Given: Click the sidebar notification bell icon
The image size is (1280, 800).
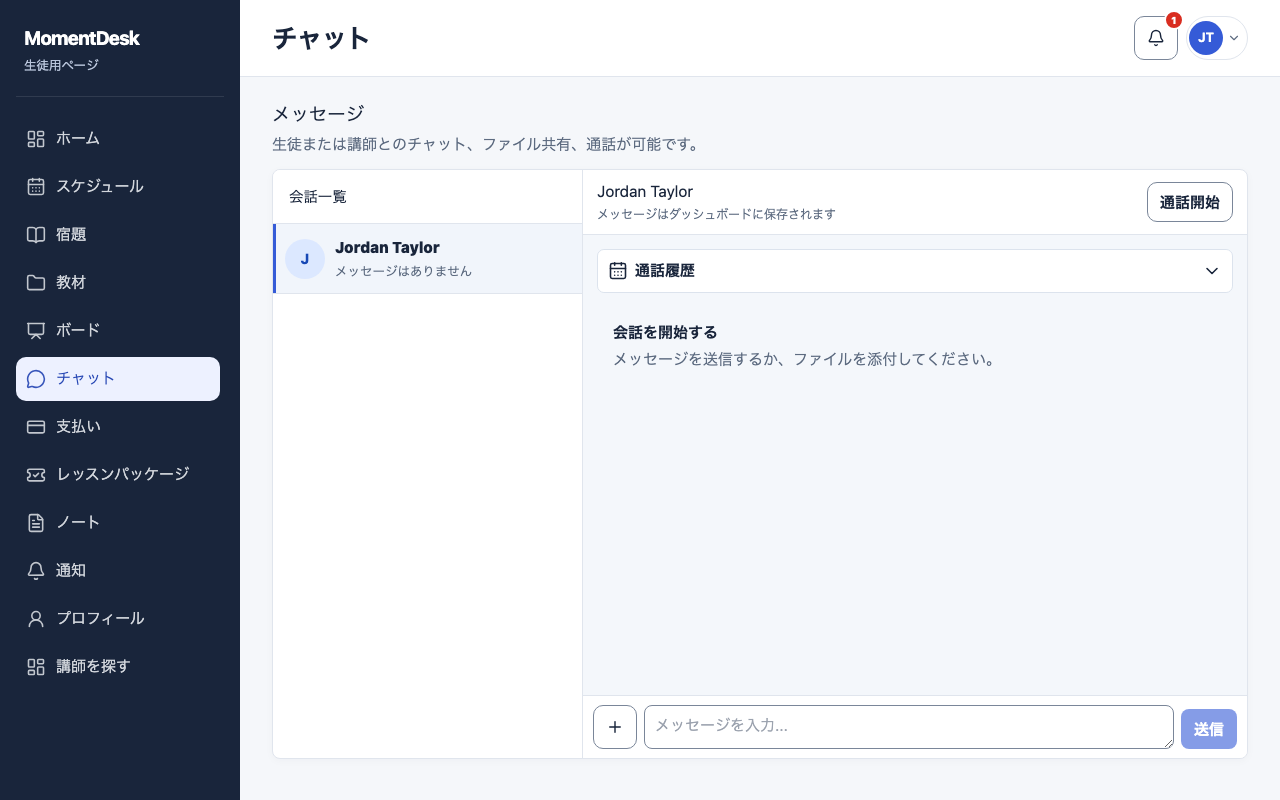Looking at the screenshot, I should click(x=36, y=571).
